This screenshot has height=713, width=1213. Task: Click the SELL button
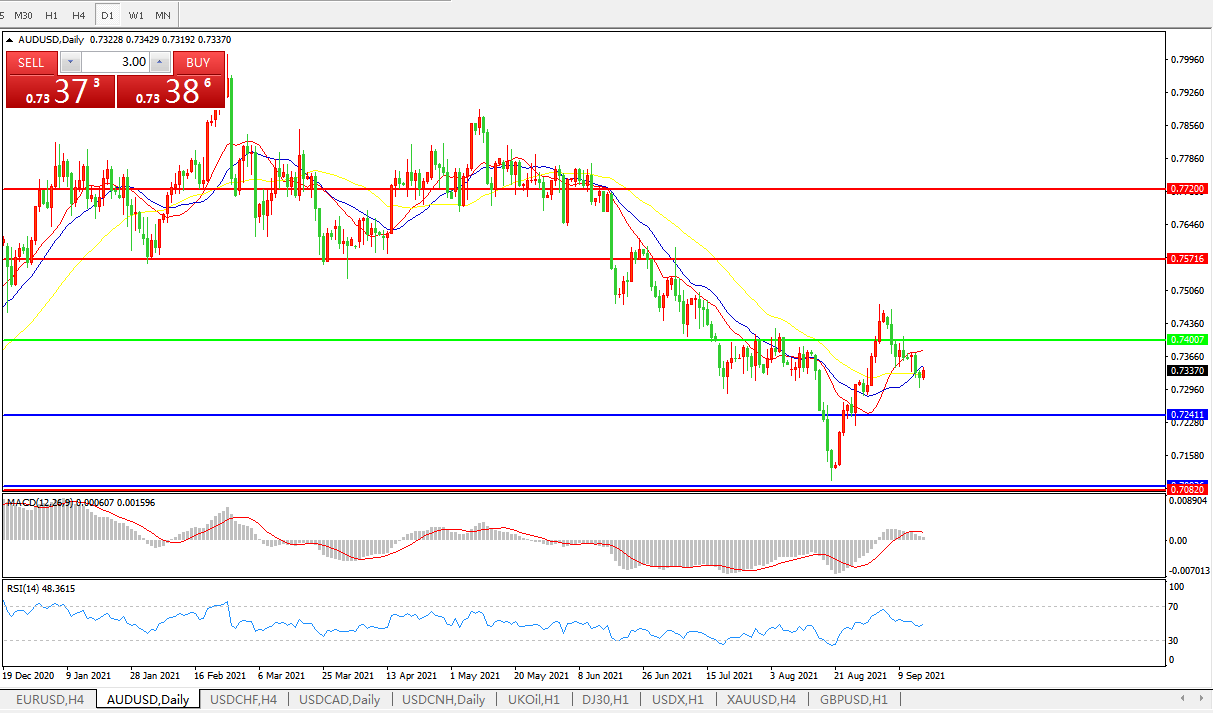coord(32,62)
